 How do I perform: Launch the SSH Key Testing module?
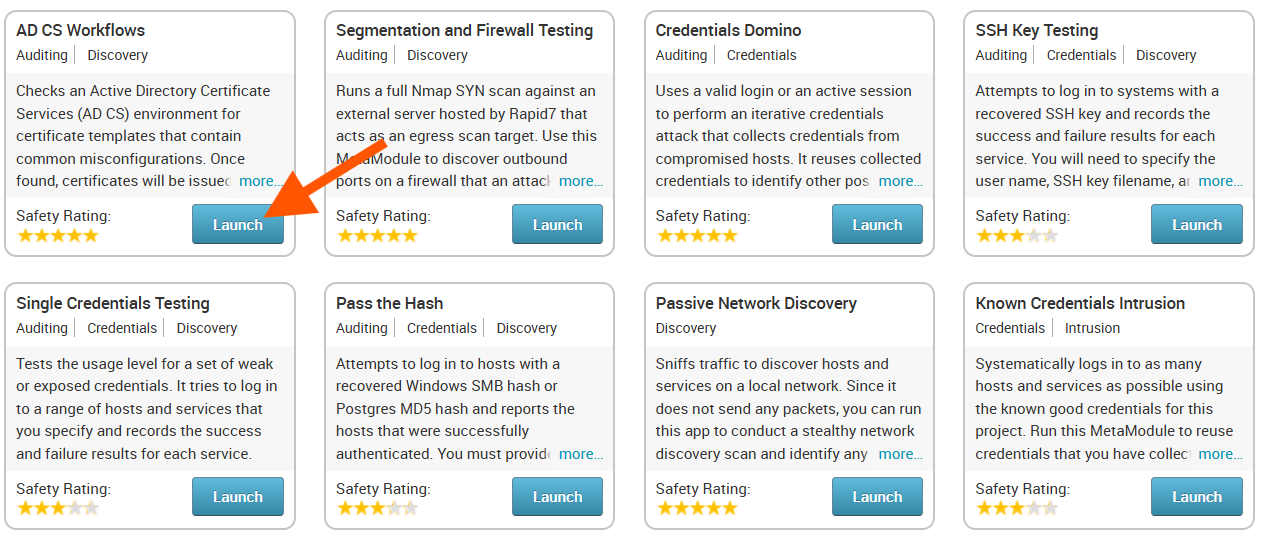(1196, 225)
